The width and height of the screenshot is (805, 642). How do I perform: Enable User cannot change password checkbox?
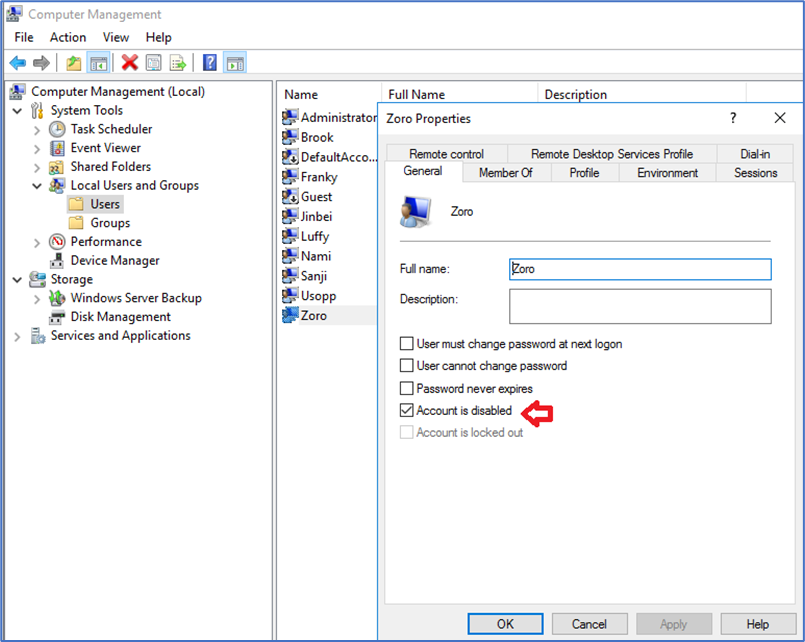[x=407, y=366]
